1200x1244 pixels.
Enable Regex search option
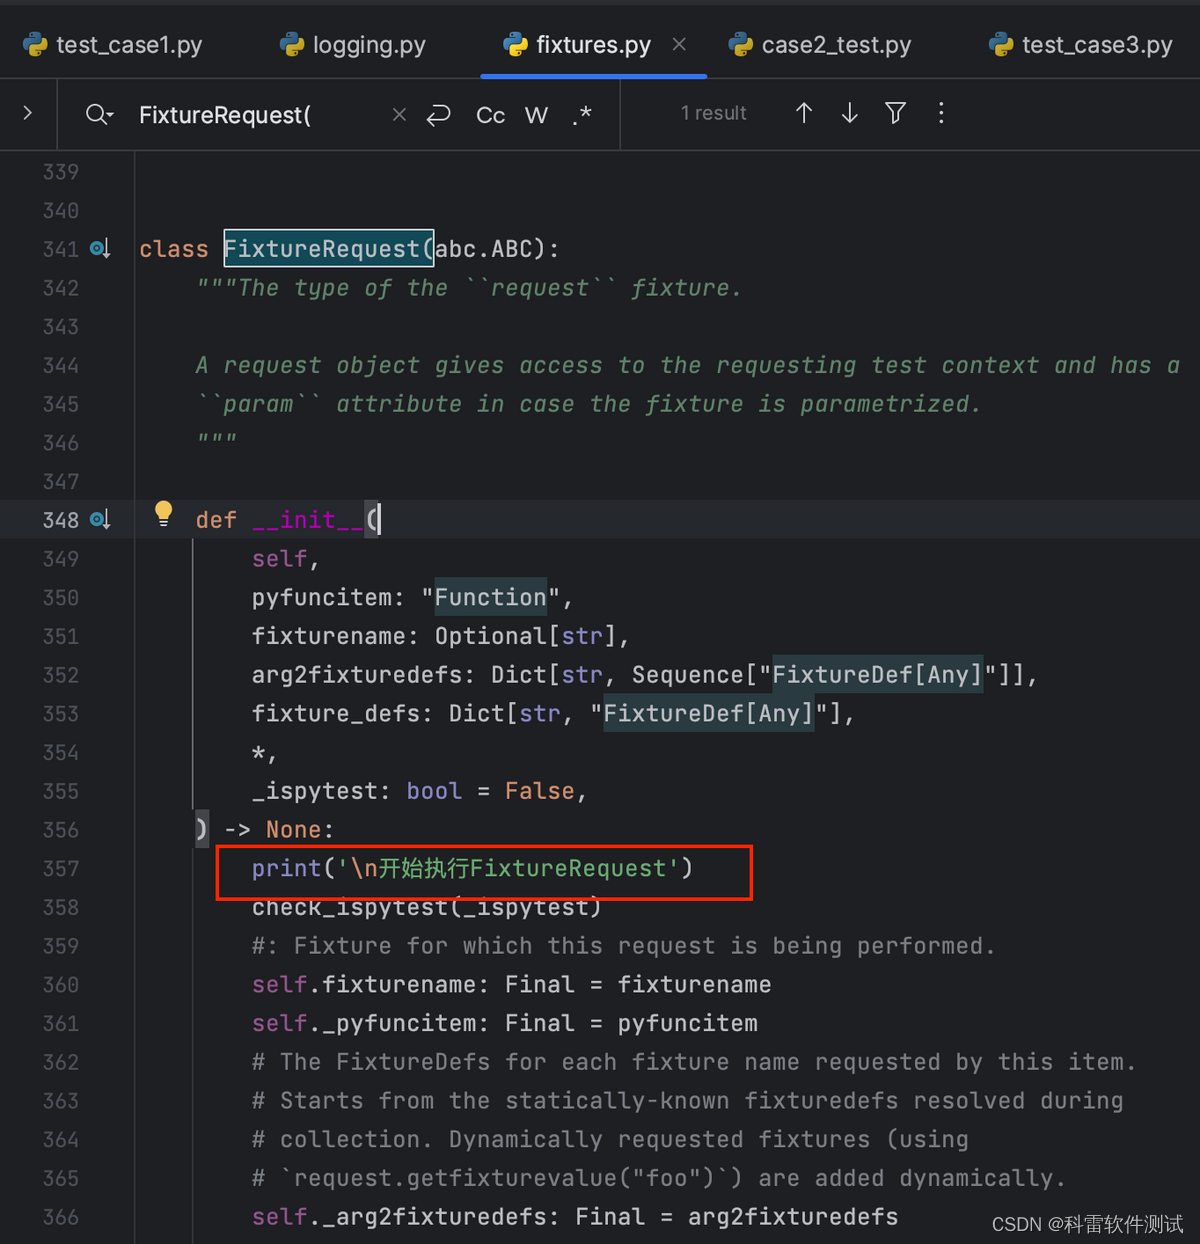click(582, 115)
